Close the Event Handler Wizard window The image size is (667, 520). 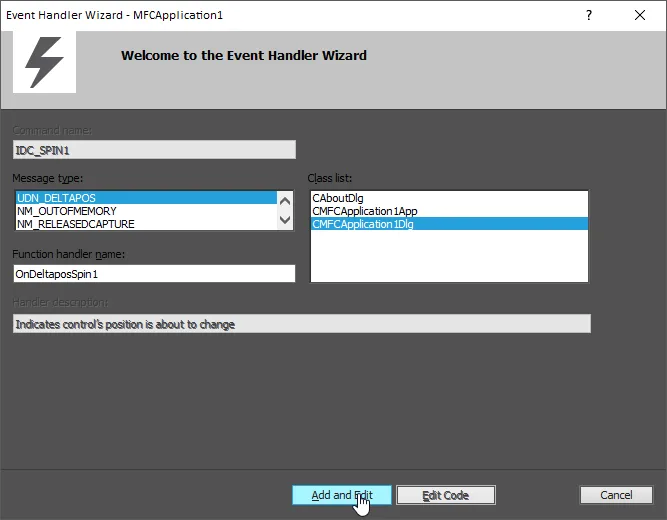(639, 15)
